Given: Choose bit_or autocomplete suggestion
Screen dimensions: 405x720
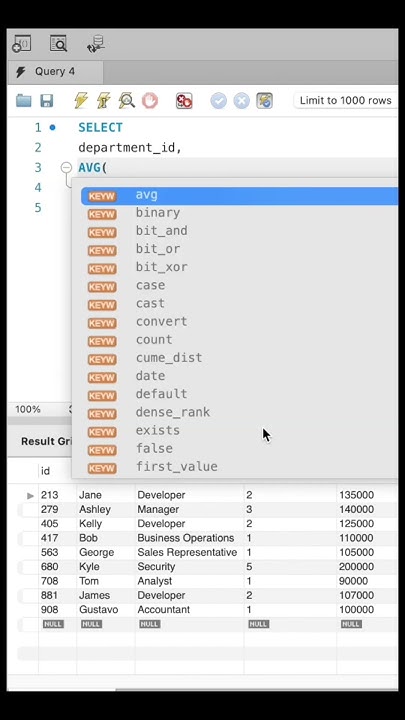Looking at the screenshot, I should (239, 250).
